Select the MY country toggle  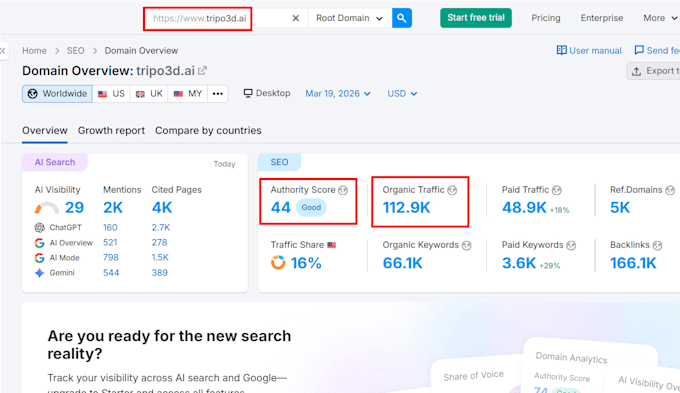(x=188, y=94)
